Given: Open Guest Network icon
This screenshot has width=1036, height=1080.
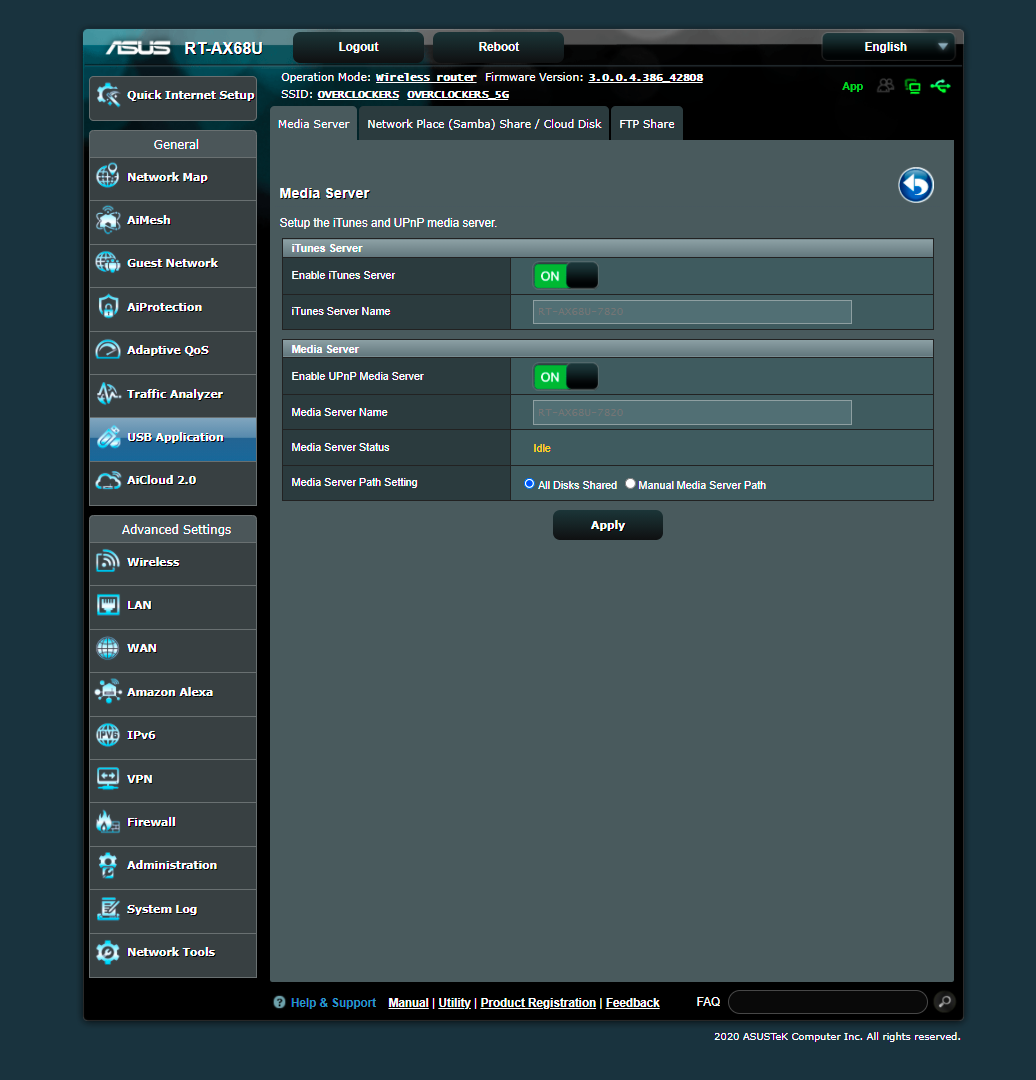Looking at the screenshot, I should pos(107,262).
